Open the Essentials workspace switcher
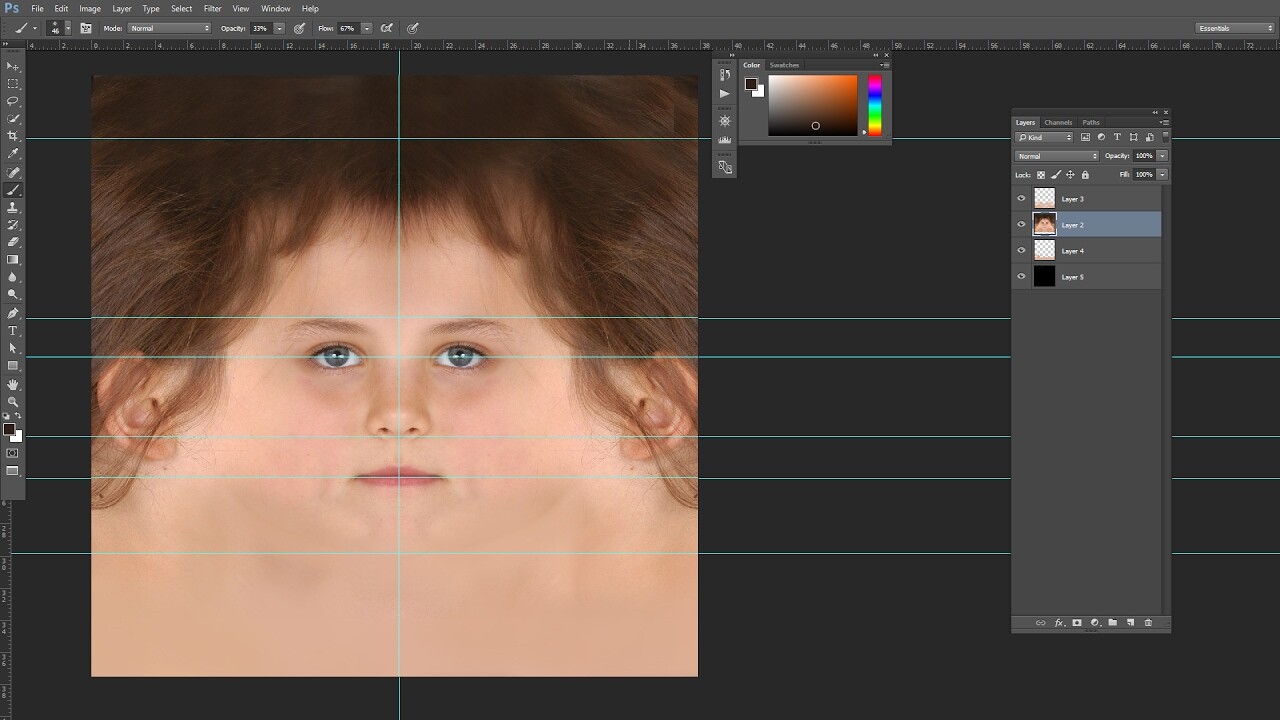1280x720 pixels. [x=1234, y=28]
